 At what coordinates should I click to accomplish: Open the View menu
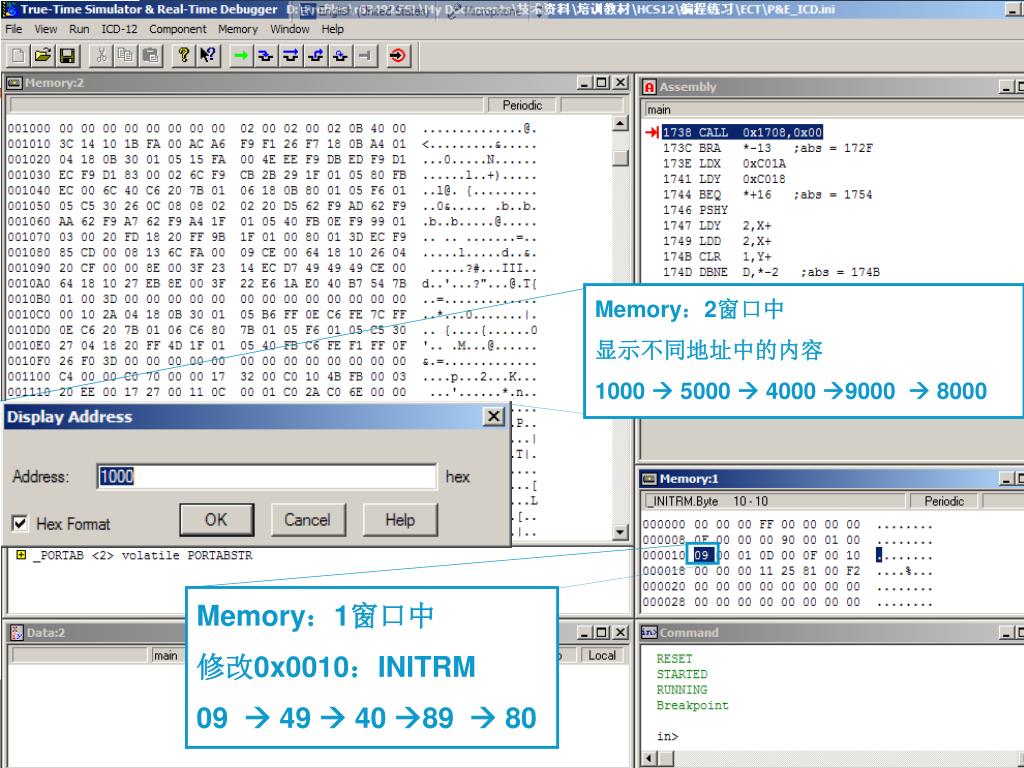tap(46, 29)
